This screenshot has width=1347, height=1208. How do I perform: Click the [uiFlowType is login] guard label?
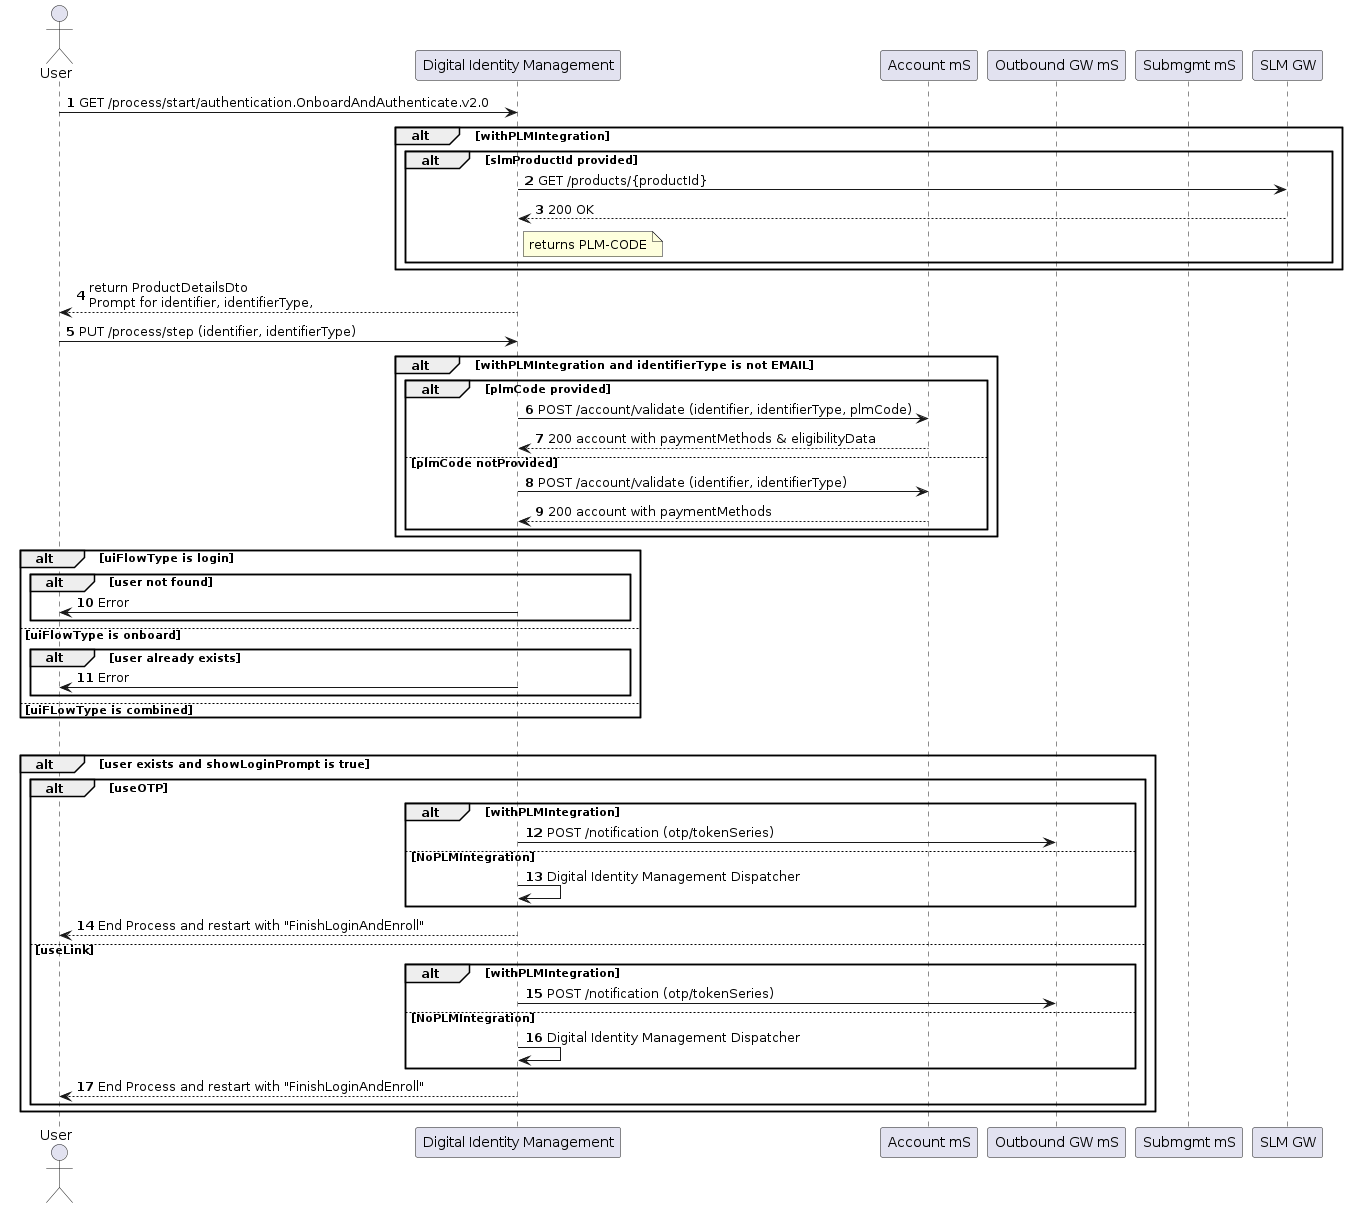click(x=166, y=558)
